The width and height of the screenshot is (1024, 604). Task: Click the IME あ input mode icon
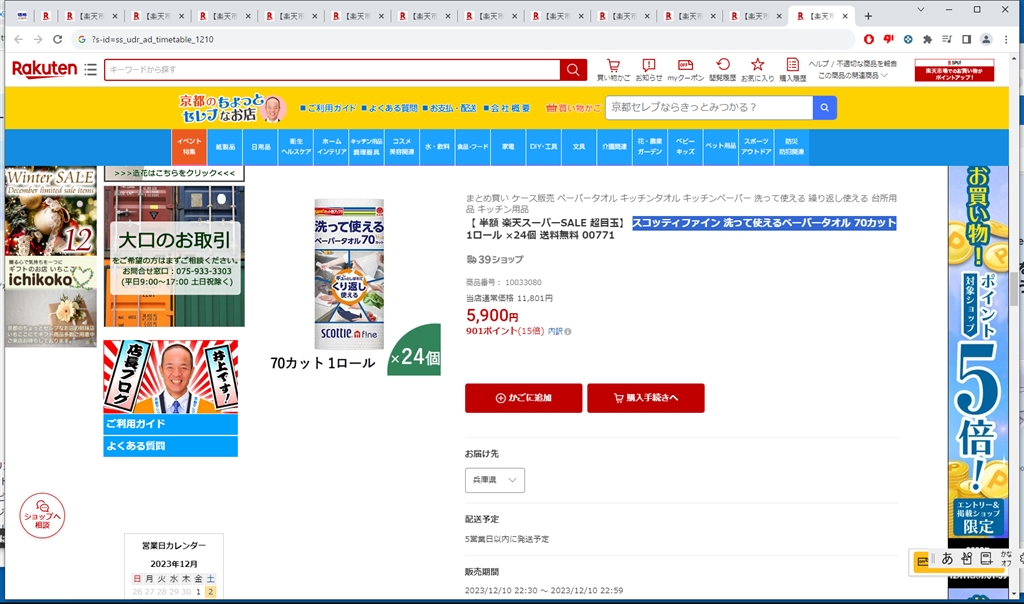tap(947, 558)
